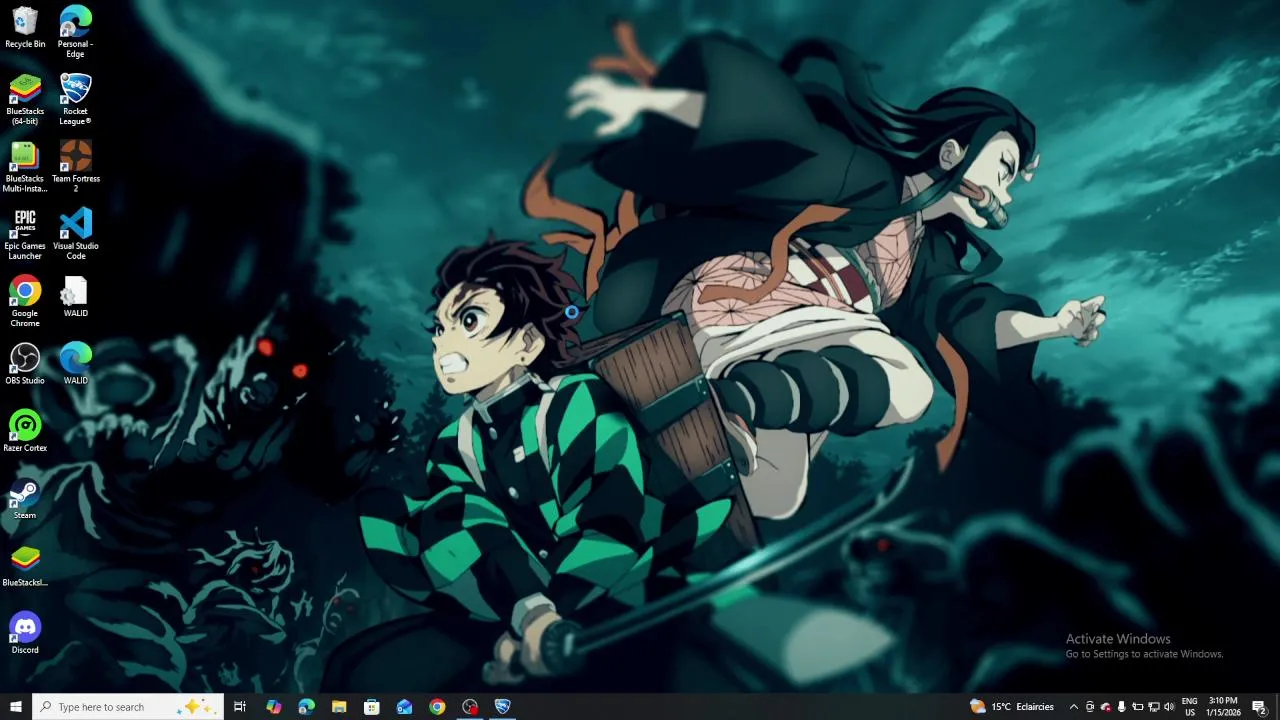Open Copilot from the taskbar
This screenshot has height=720, width=1280.
(273, 707)
